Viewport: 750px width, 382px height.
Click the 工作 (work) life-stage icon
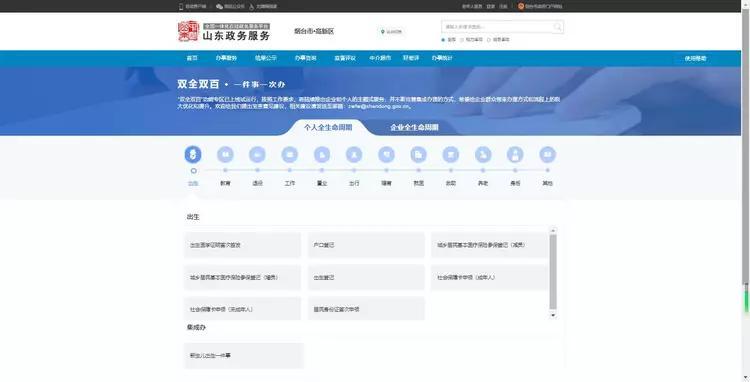(x=289, y=154)
